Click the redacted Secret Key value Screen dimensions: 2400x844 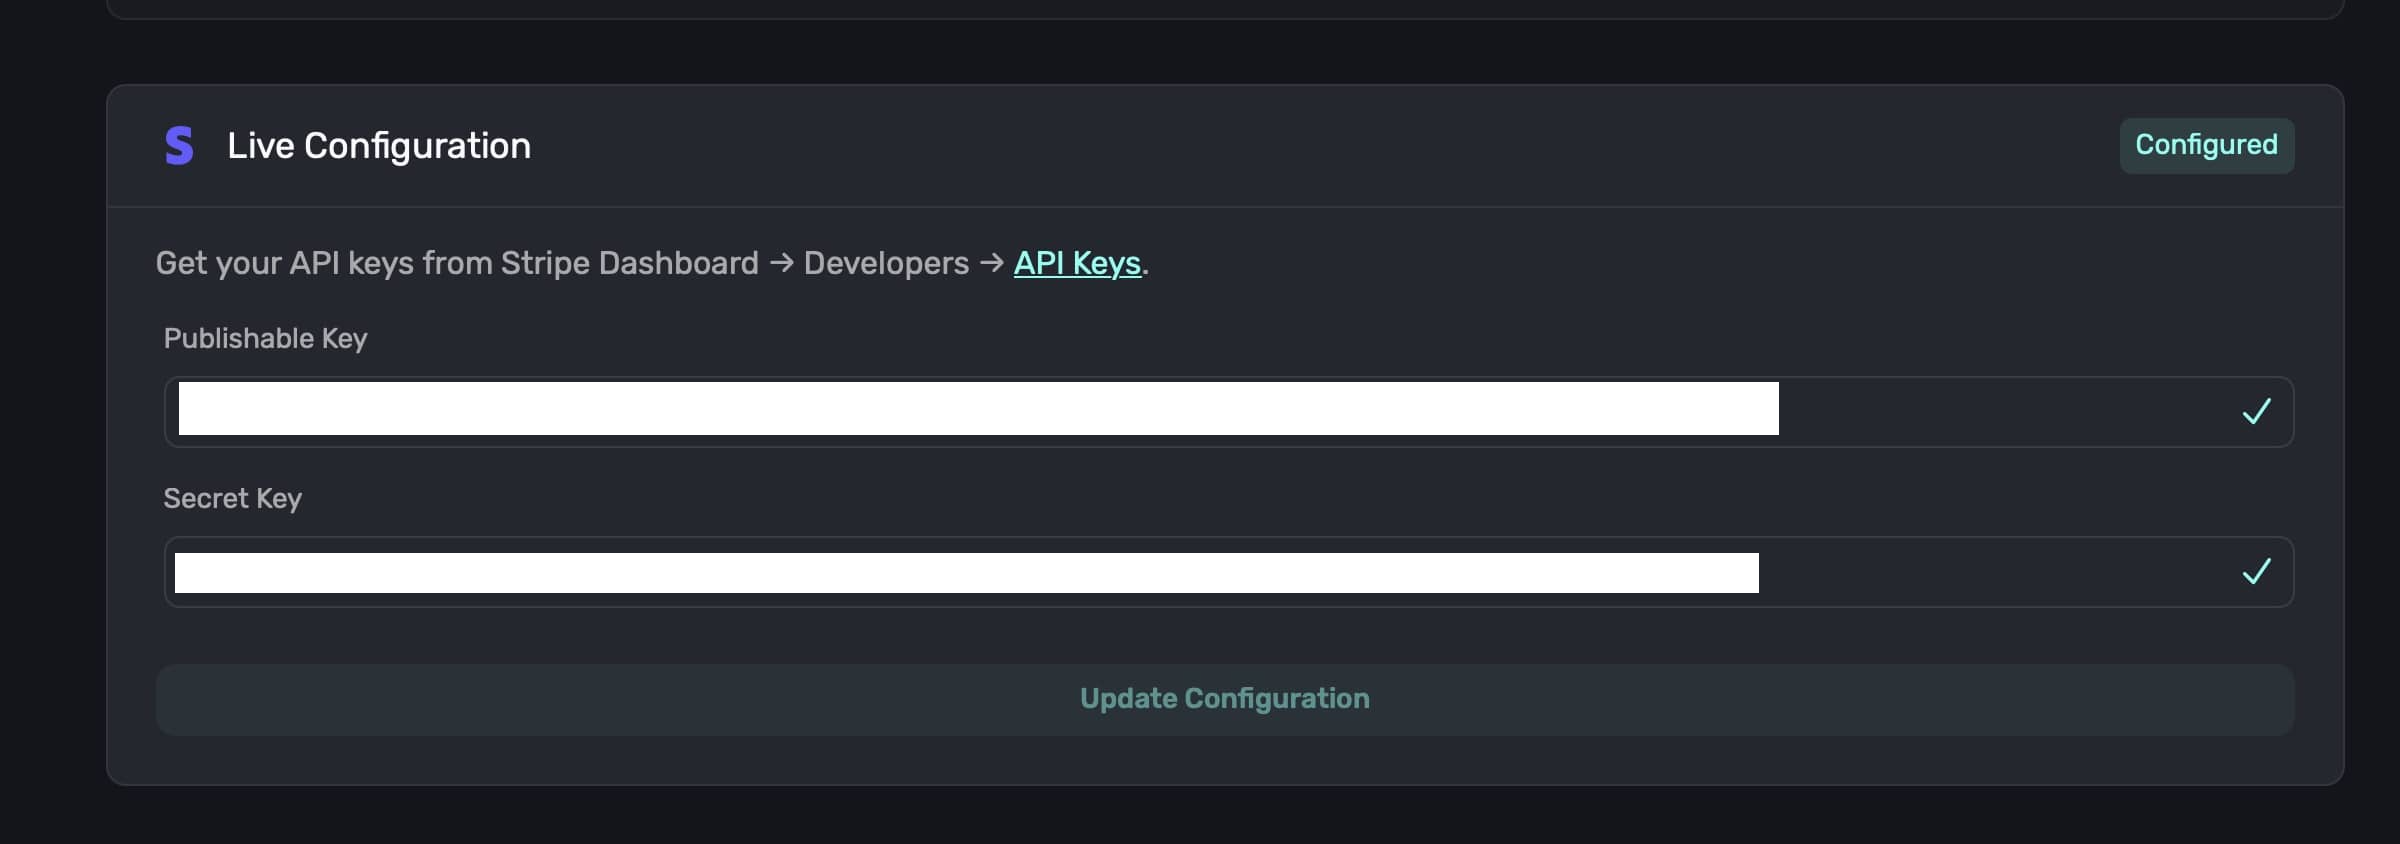[x=966, y=573]
